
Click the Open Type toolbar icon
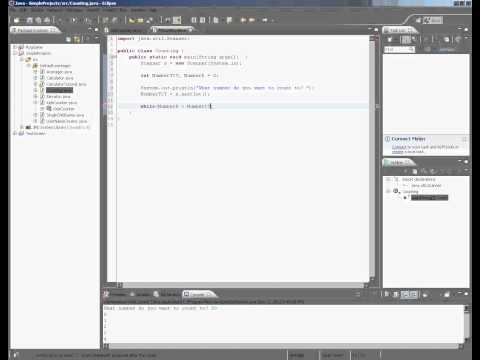132,20
